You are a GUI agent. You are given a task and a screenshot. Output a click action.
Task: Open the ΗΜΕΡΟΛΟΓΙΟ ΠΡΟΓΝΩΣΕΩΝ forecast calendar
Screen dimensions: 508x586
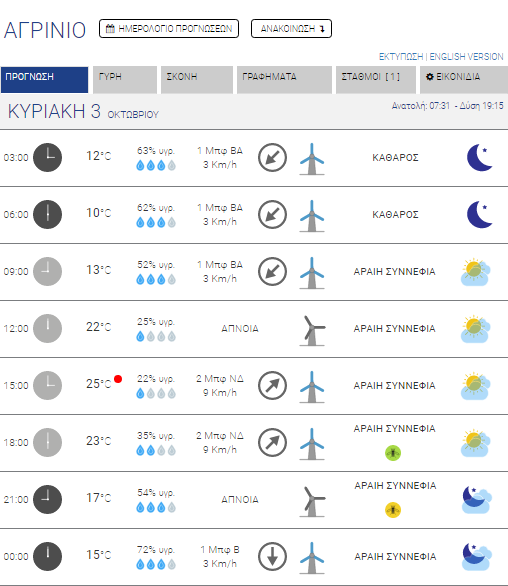[169, 29]
